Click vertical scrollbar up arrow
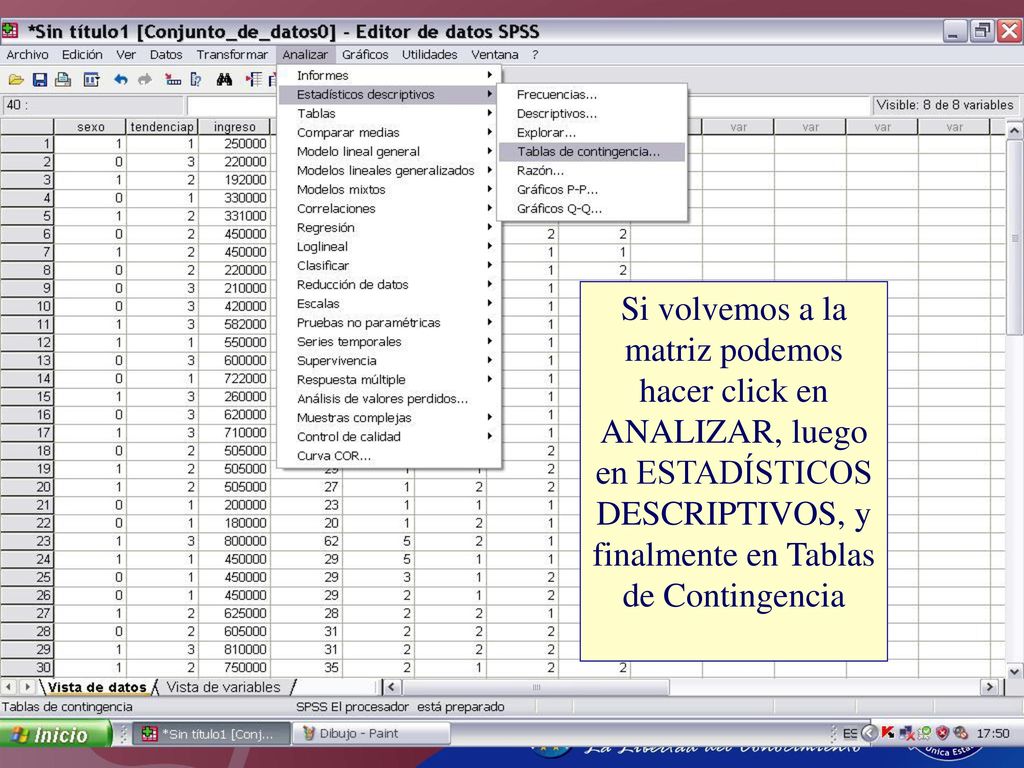 click(x=1014, y=130)
